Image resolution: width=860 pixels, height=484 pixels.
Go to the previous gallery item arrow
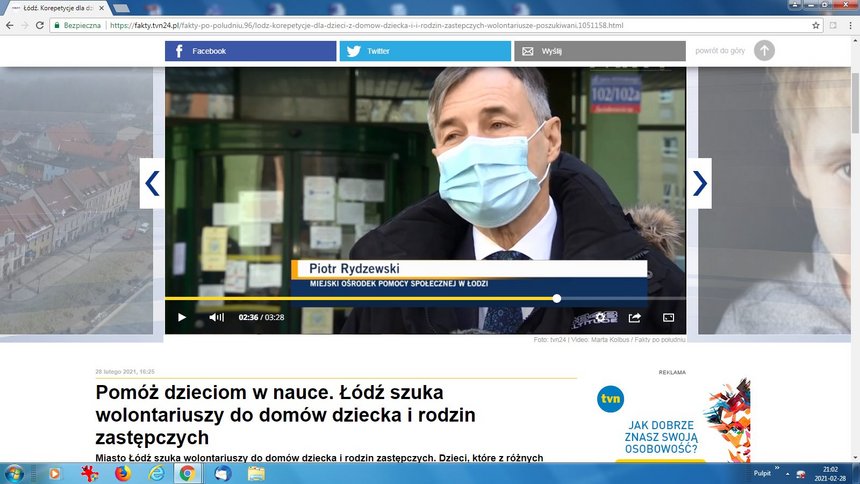point(152,183)
